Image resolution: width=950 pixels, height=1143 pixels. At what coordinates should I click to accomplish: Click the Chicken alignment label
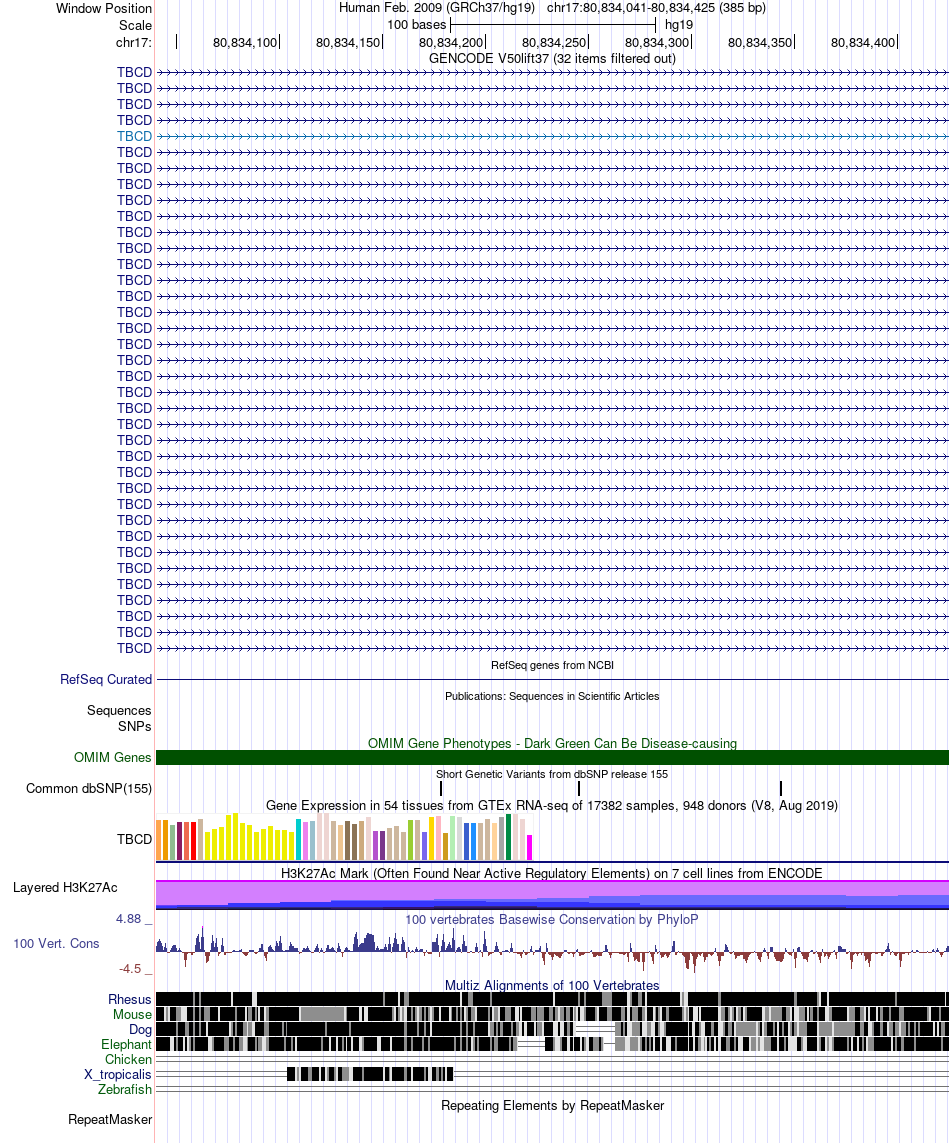pos(128,1059)
